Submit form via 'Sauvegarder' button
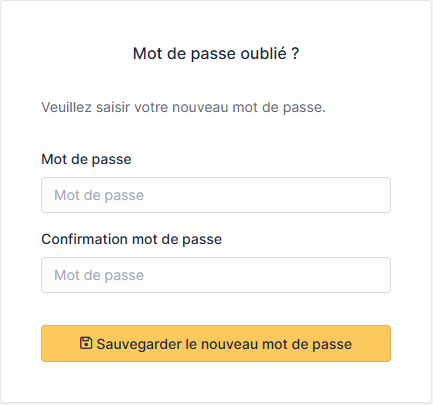Viewport: 433px width, 405px height. (216, 344)
